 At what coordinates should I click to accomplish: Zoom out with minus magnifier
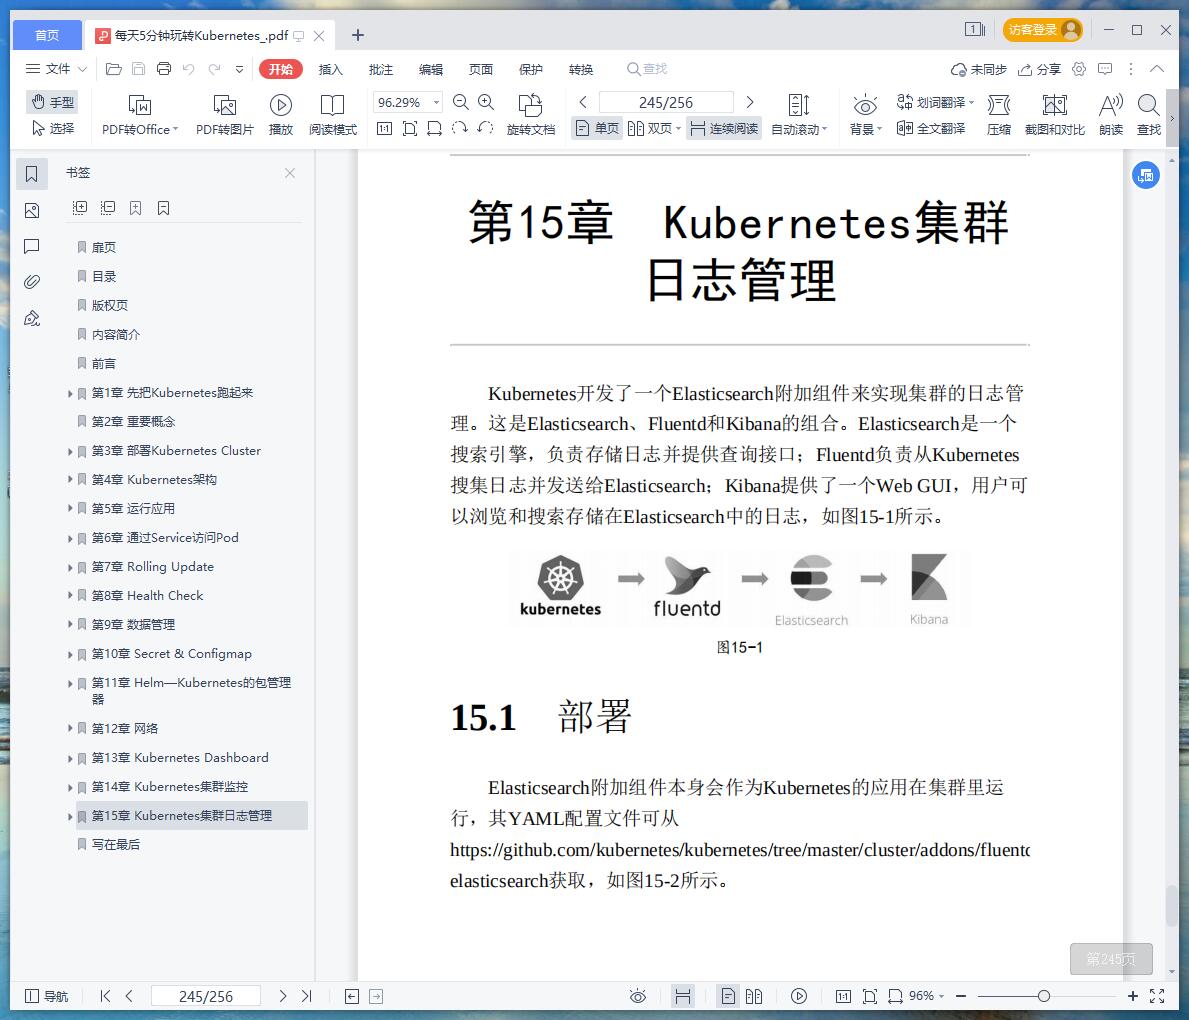pyautogui.click(x=460, y=102)
